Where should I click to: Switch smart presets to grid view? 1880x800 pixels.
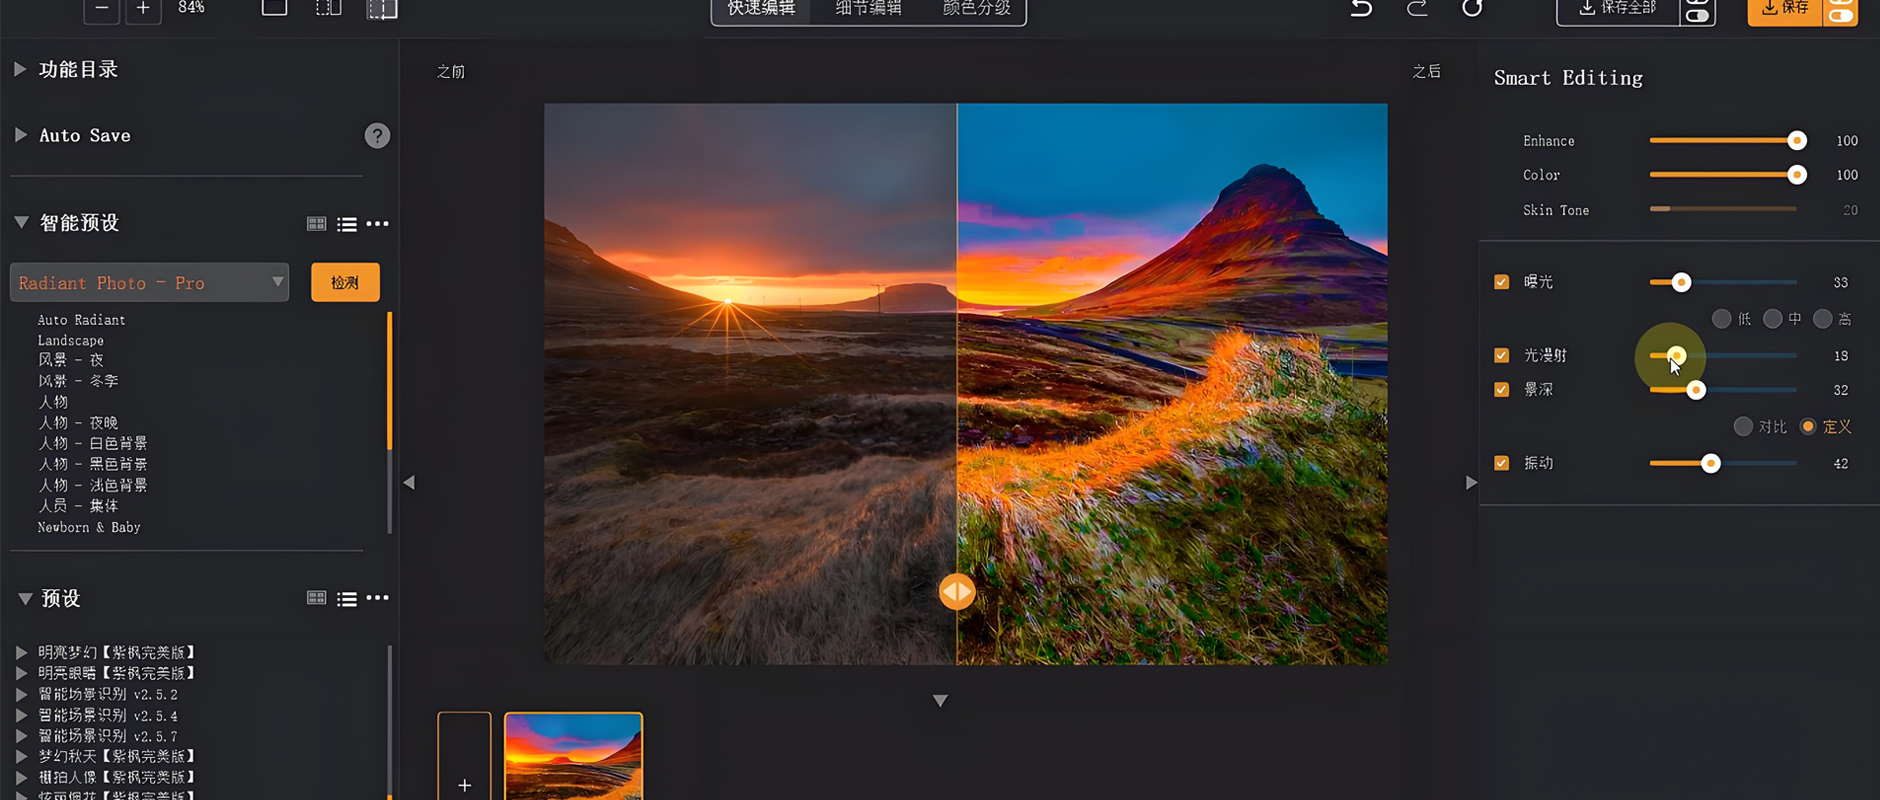click(316, 224)
